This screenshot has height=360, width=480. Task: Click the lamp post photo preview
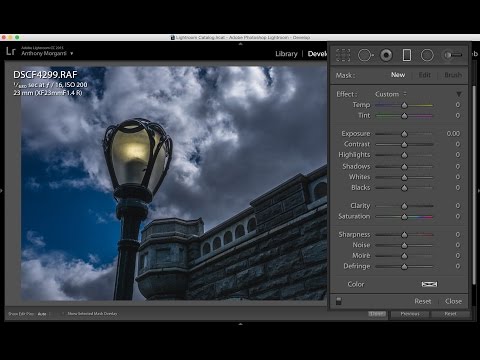[174, 183]
